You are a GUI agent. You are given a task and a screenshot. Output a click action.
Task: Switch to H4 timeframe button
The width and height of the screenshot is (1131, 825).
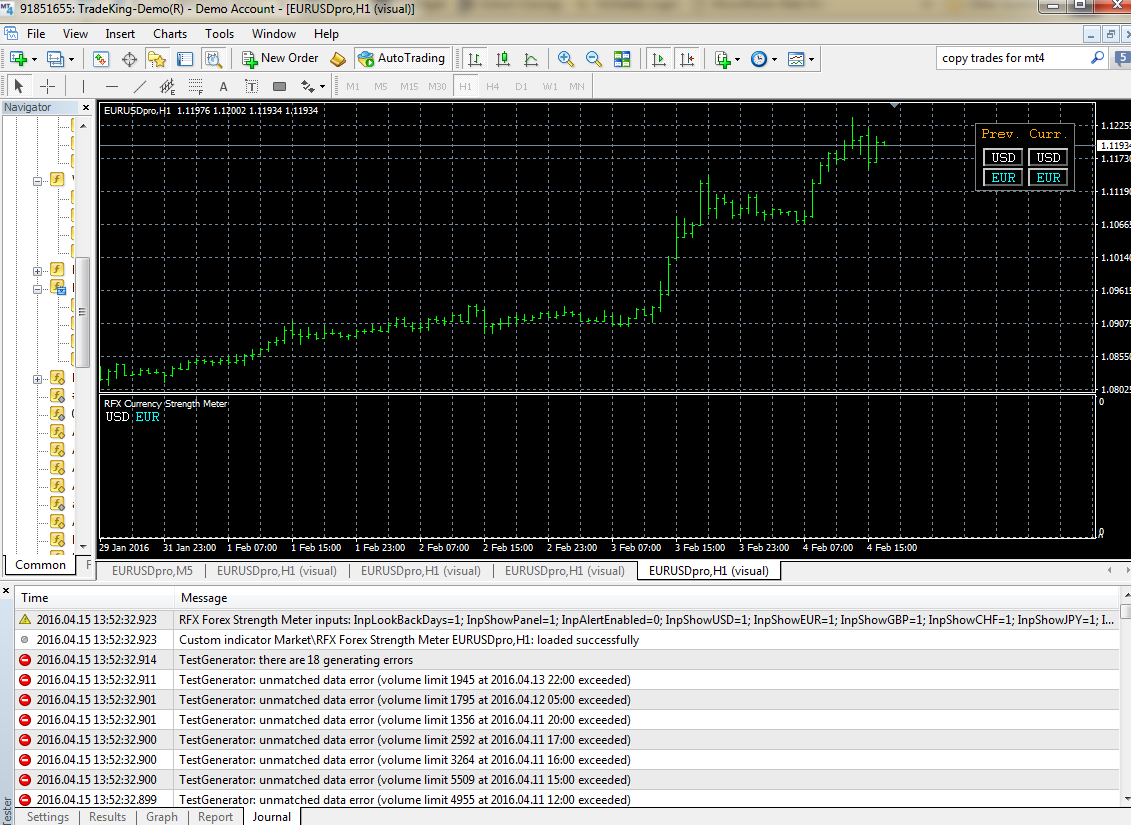(x=493, y=86)
